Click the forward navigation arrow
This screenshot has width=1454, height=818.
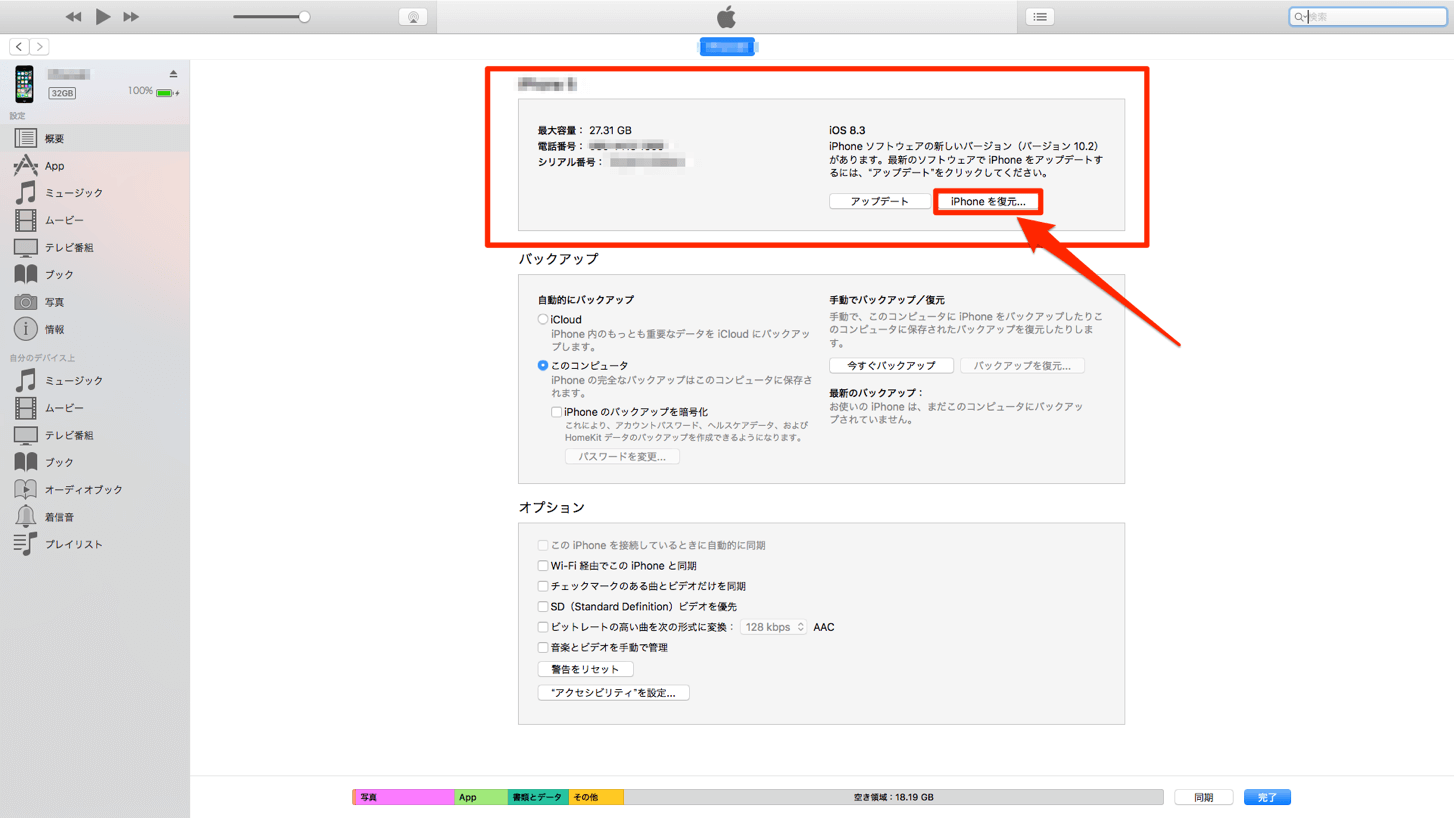(x=39, y=46)
